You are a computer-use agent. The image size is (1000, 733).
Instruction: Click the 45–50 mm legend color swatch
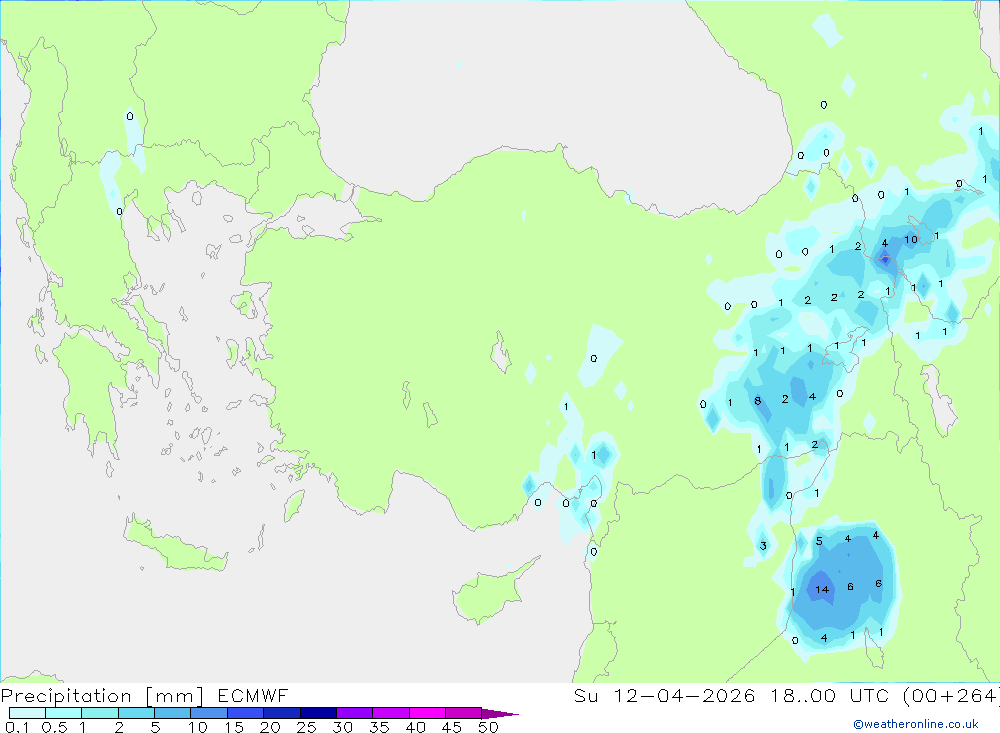pyautogui.click(x=463, y=713)
